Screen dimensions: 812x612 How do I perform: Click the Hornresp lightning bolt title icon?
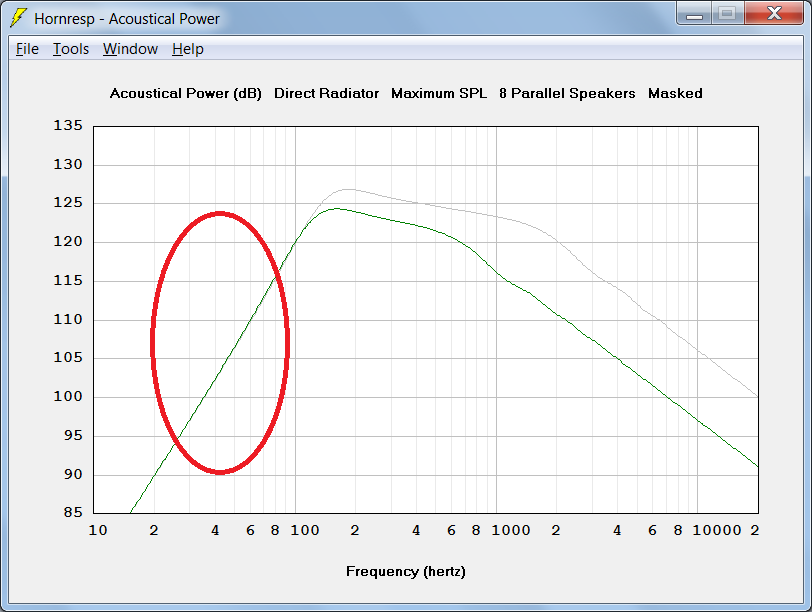click(19, 18)
